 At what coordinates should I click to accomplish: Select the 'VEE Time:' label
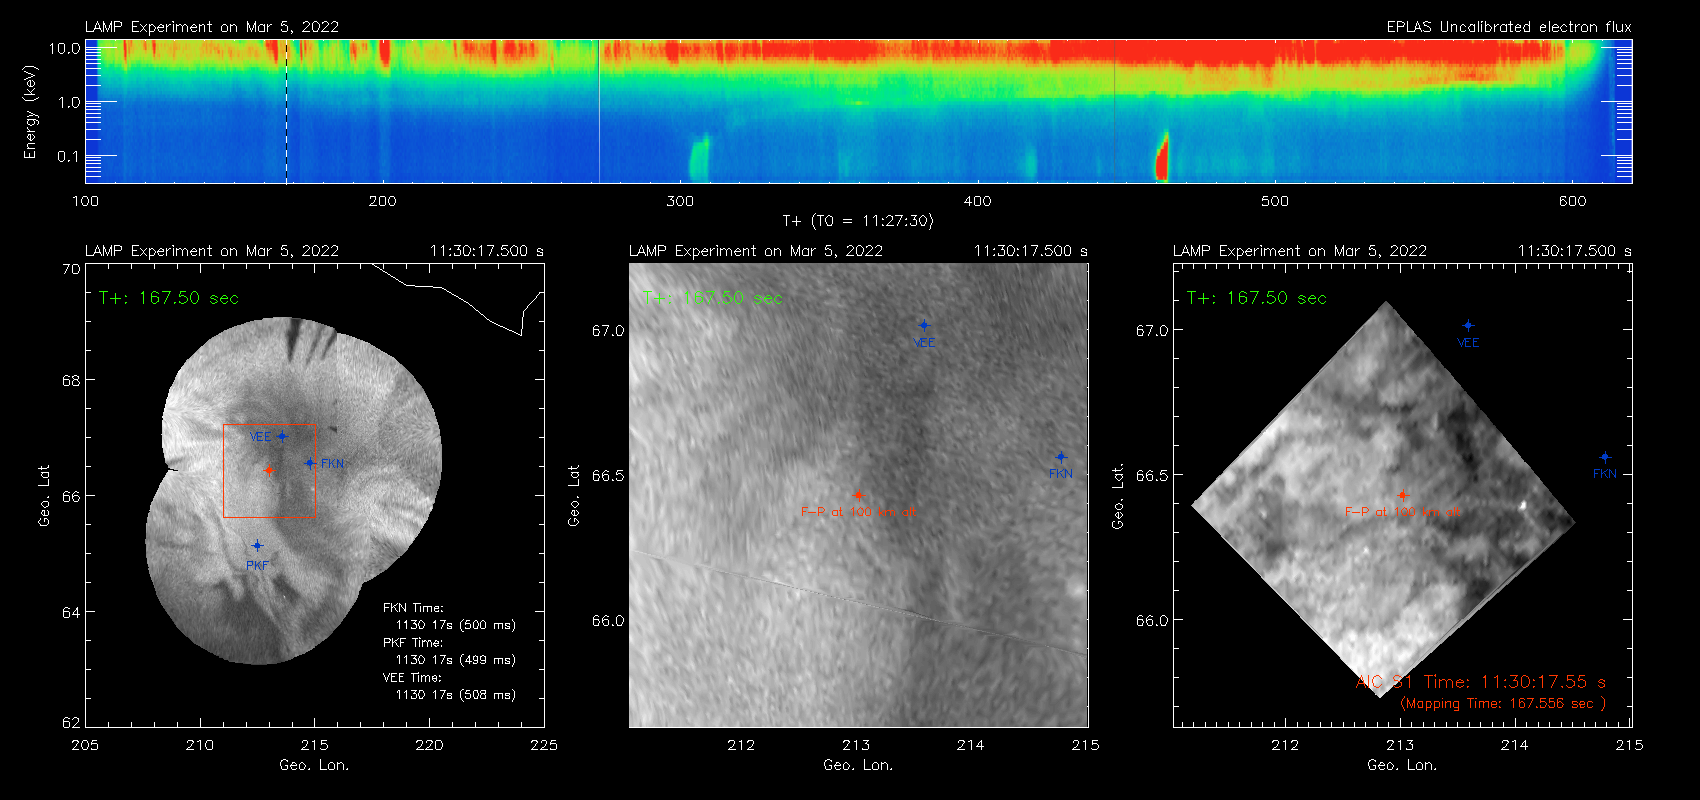(413, 678)
